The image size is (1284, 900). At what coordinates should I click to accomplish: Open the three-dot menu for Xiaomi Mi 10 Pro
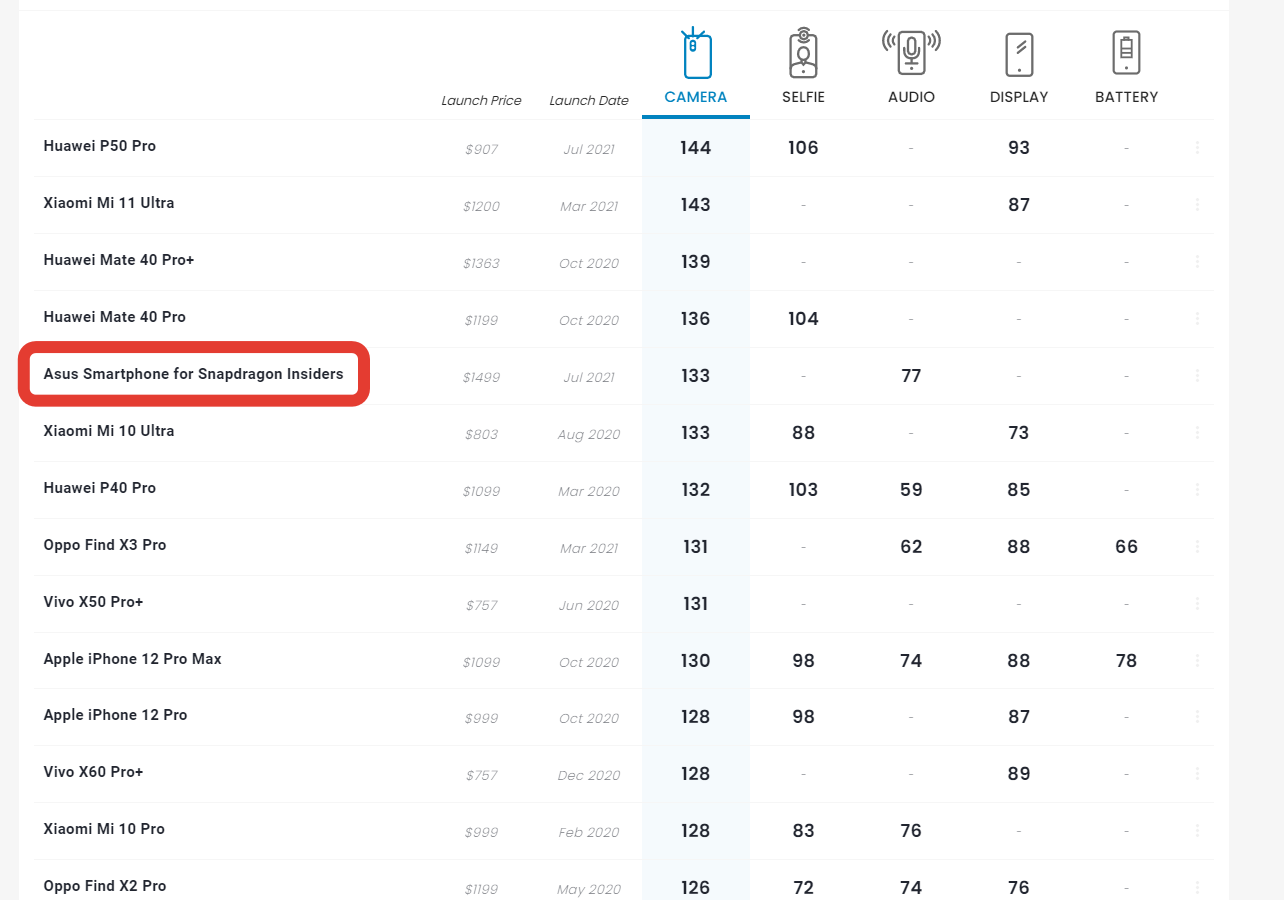pyautogui.click(x=1197, y=831)
